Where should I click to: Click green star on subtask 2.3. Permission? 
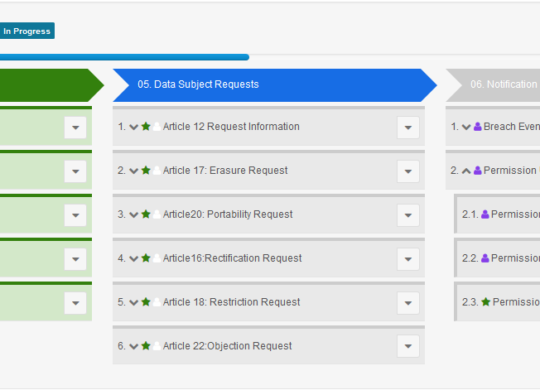coord(486,302)
